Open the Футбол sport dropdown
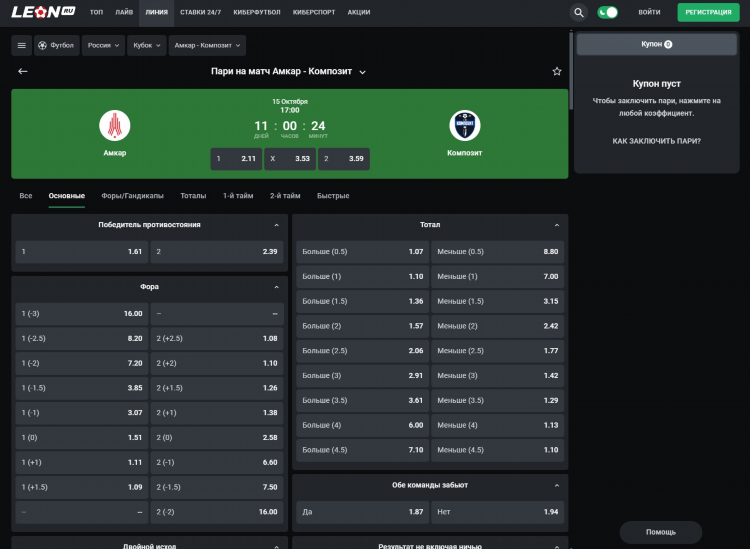Screen dimensions: 750x549 pyautogui.click(x=56, y=45)
